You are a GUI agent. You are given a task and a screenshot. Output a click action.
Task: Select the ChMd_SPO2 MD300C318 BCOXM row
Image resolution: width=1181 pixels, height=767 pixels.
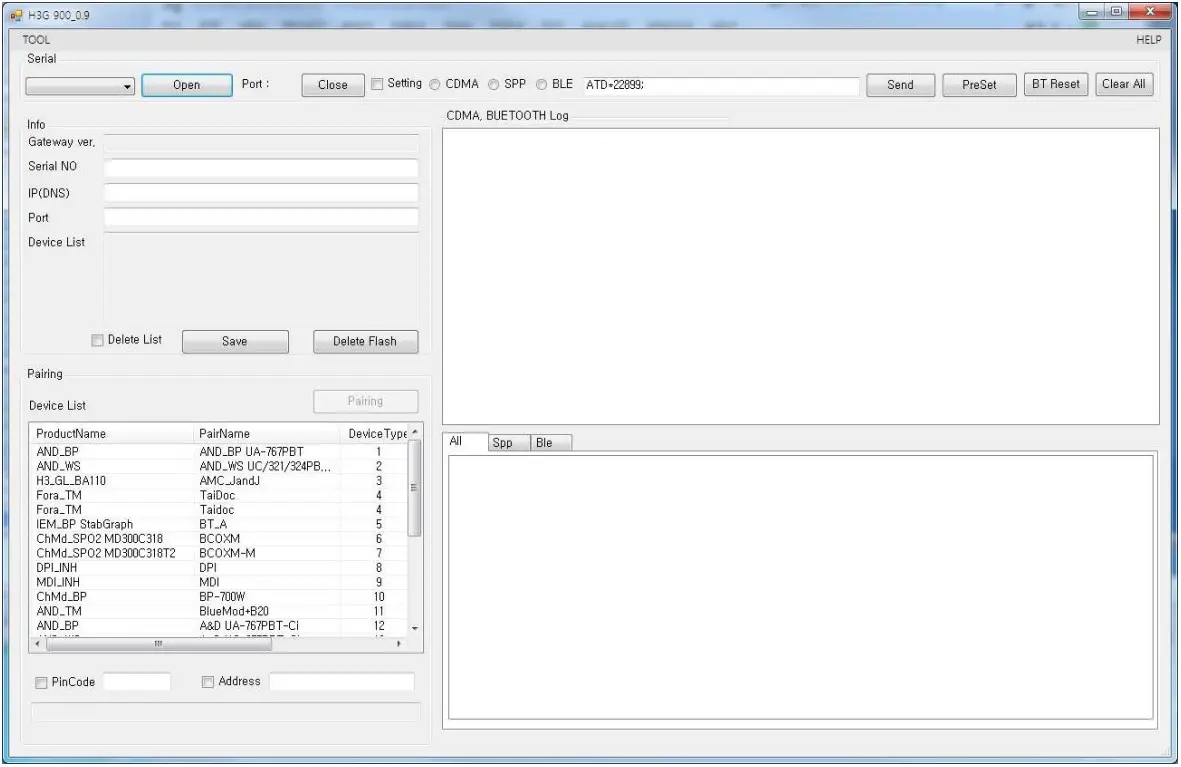[x=218, y=539]
